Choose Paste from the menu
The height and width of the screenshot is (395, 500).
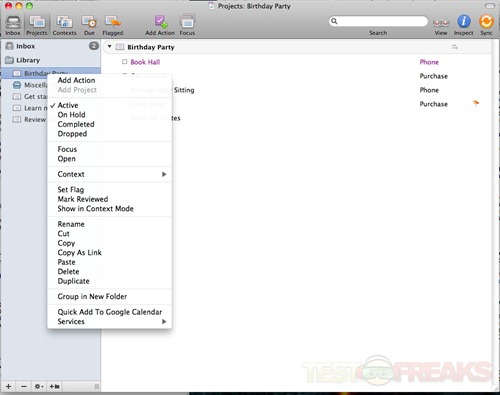66,262
